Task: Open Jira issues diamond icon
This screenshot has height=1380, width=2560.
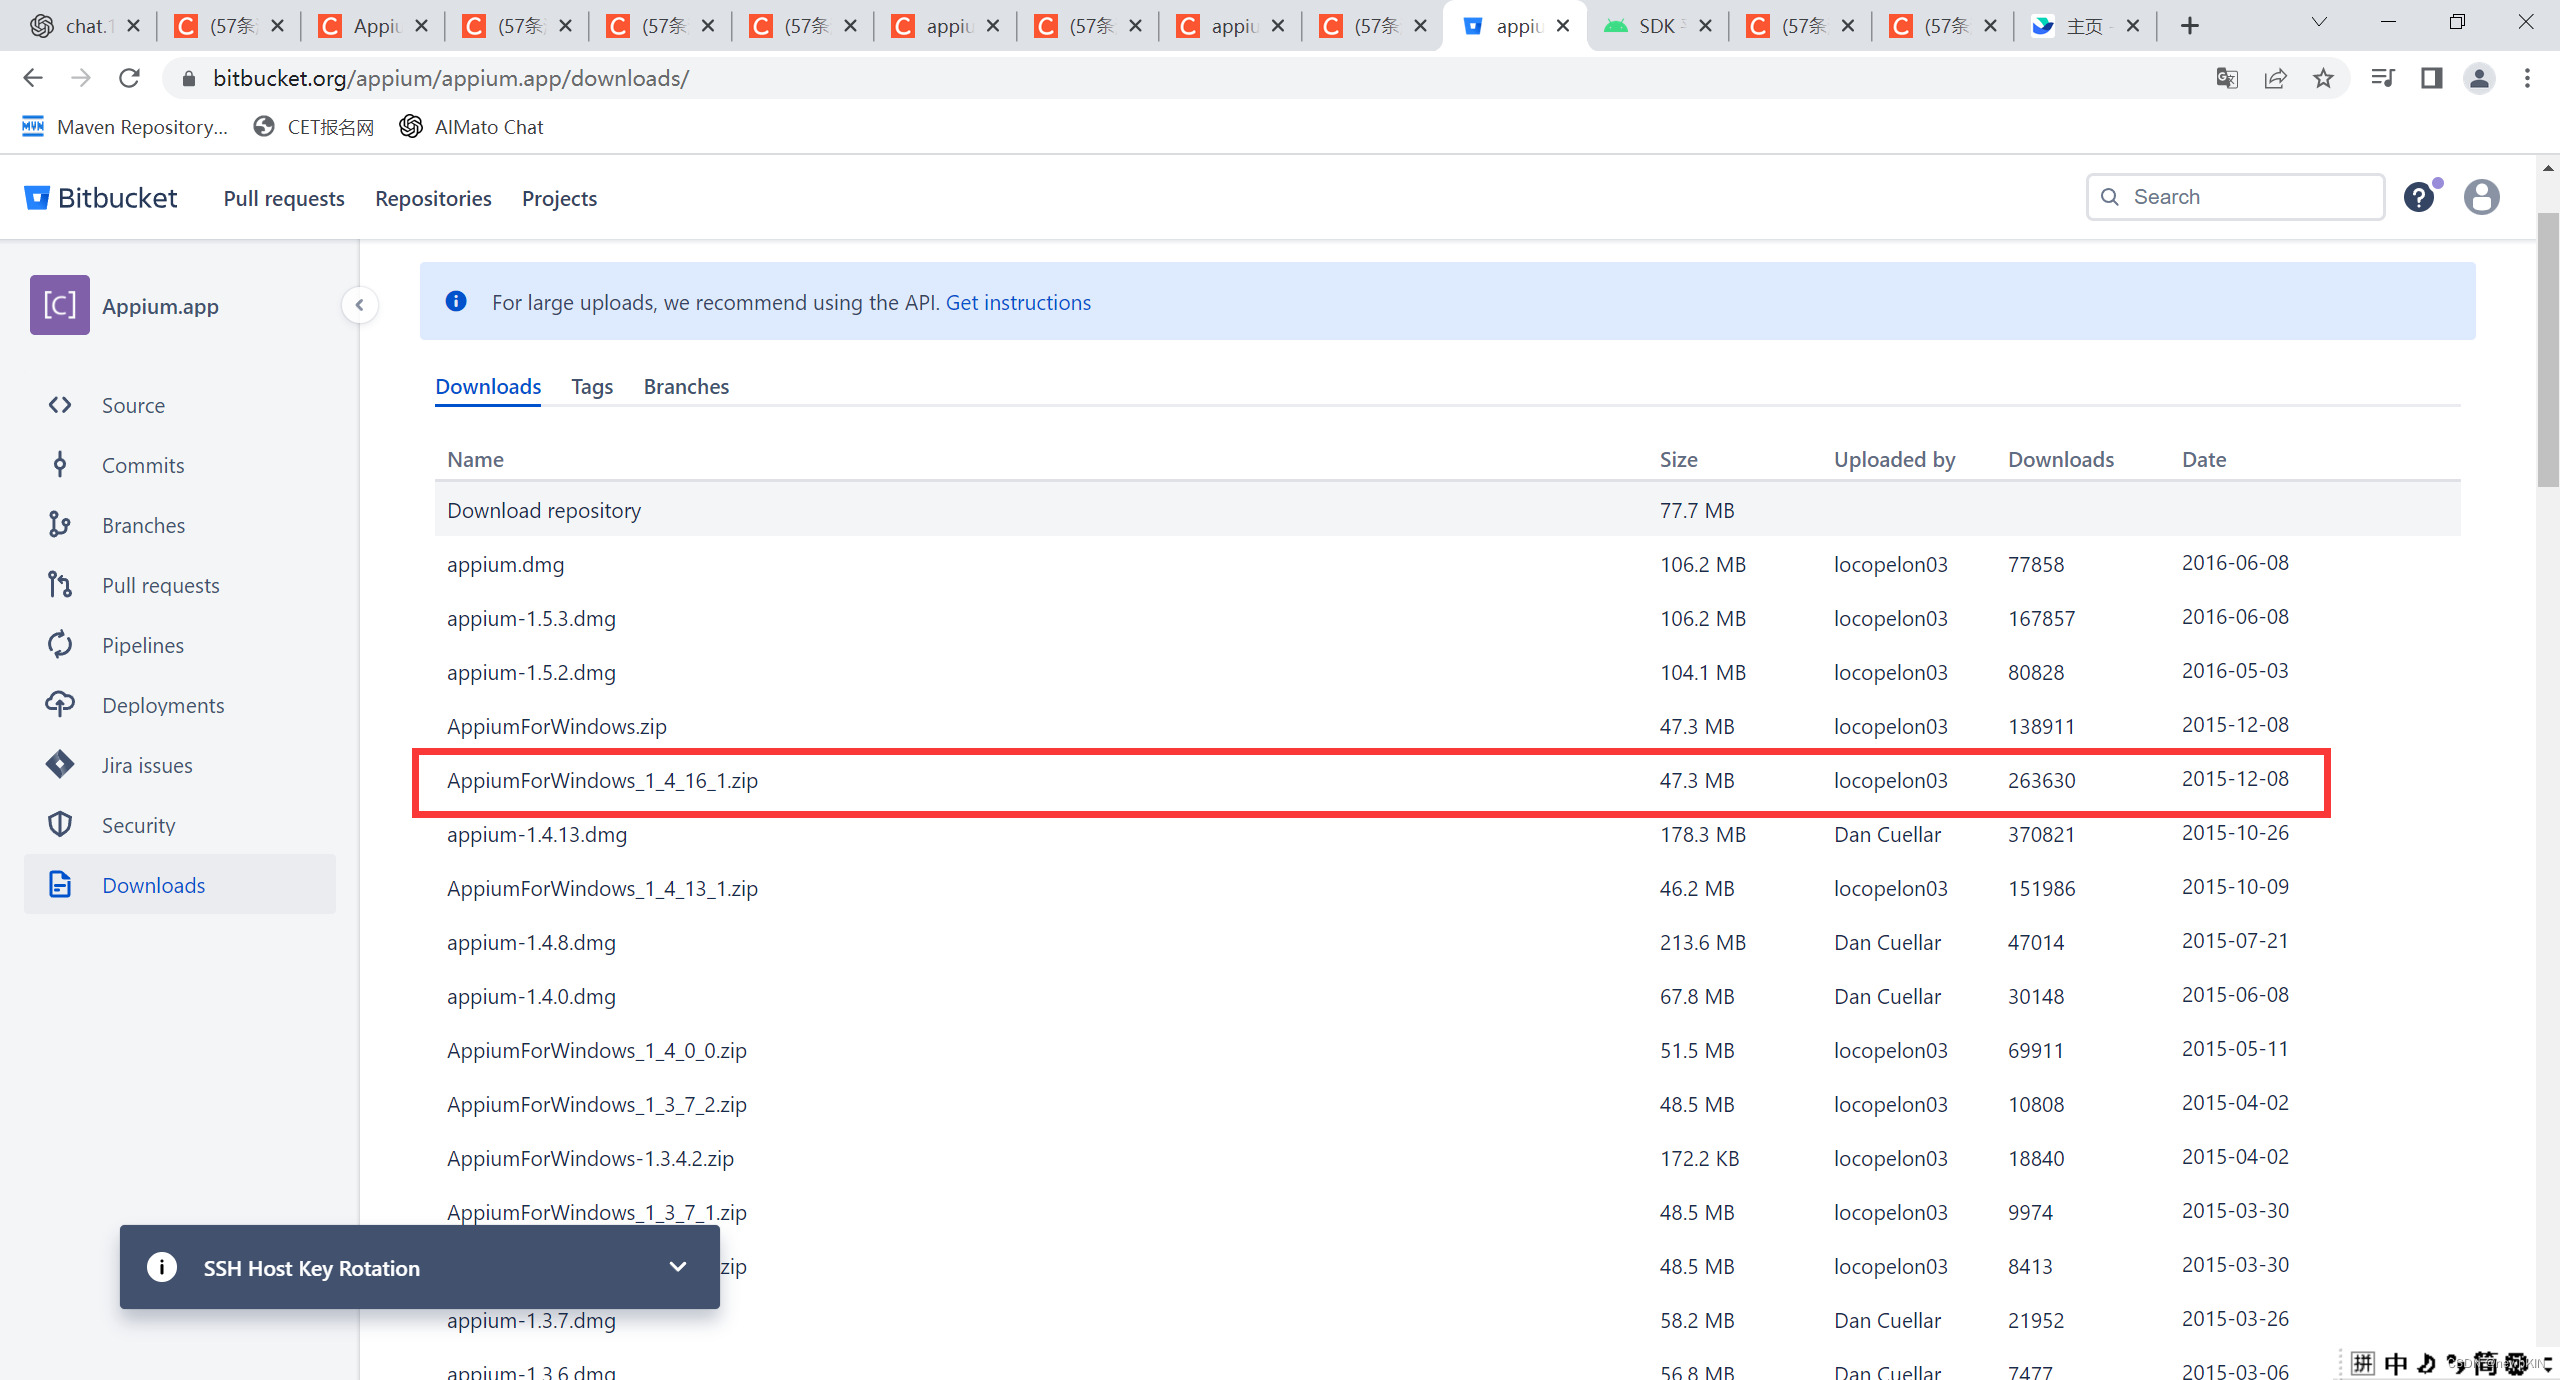Action: point(60,765)
